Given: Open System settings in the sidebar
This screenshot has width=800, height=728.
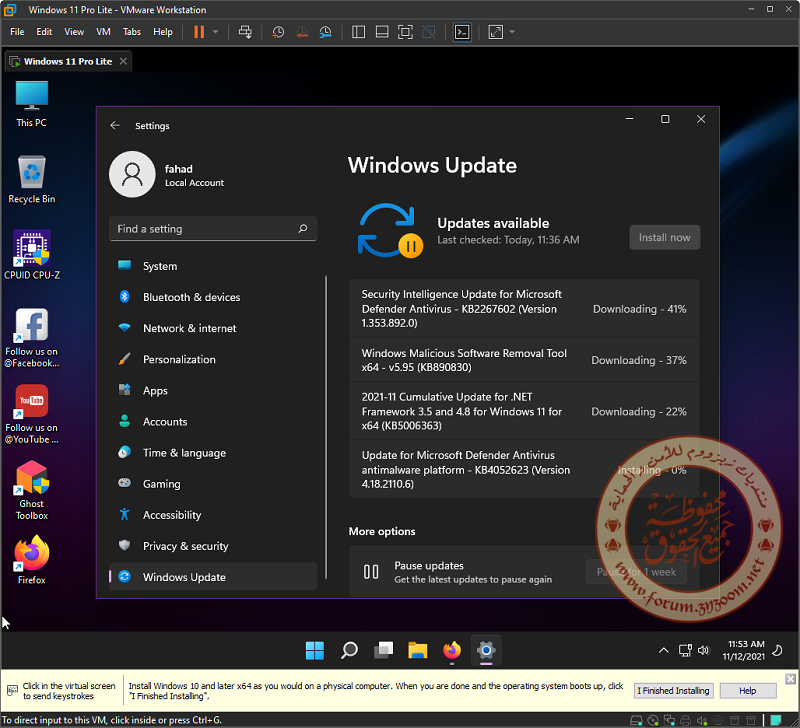Looking at the screenshot, I should pos(213,266).
